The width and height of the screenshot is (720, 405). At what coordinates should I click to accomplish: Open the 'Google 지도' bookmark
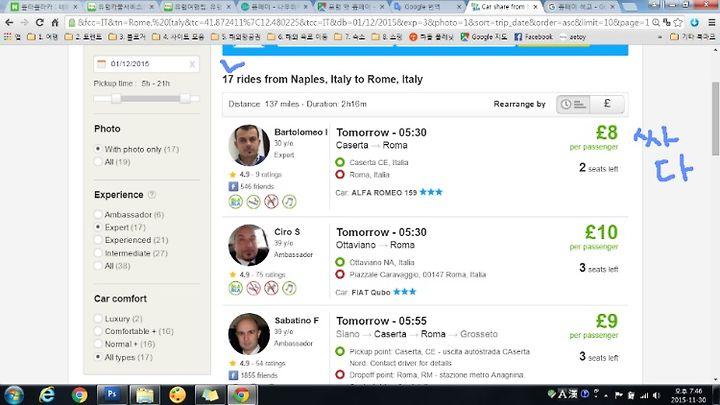484,37
